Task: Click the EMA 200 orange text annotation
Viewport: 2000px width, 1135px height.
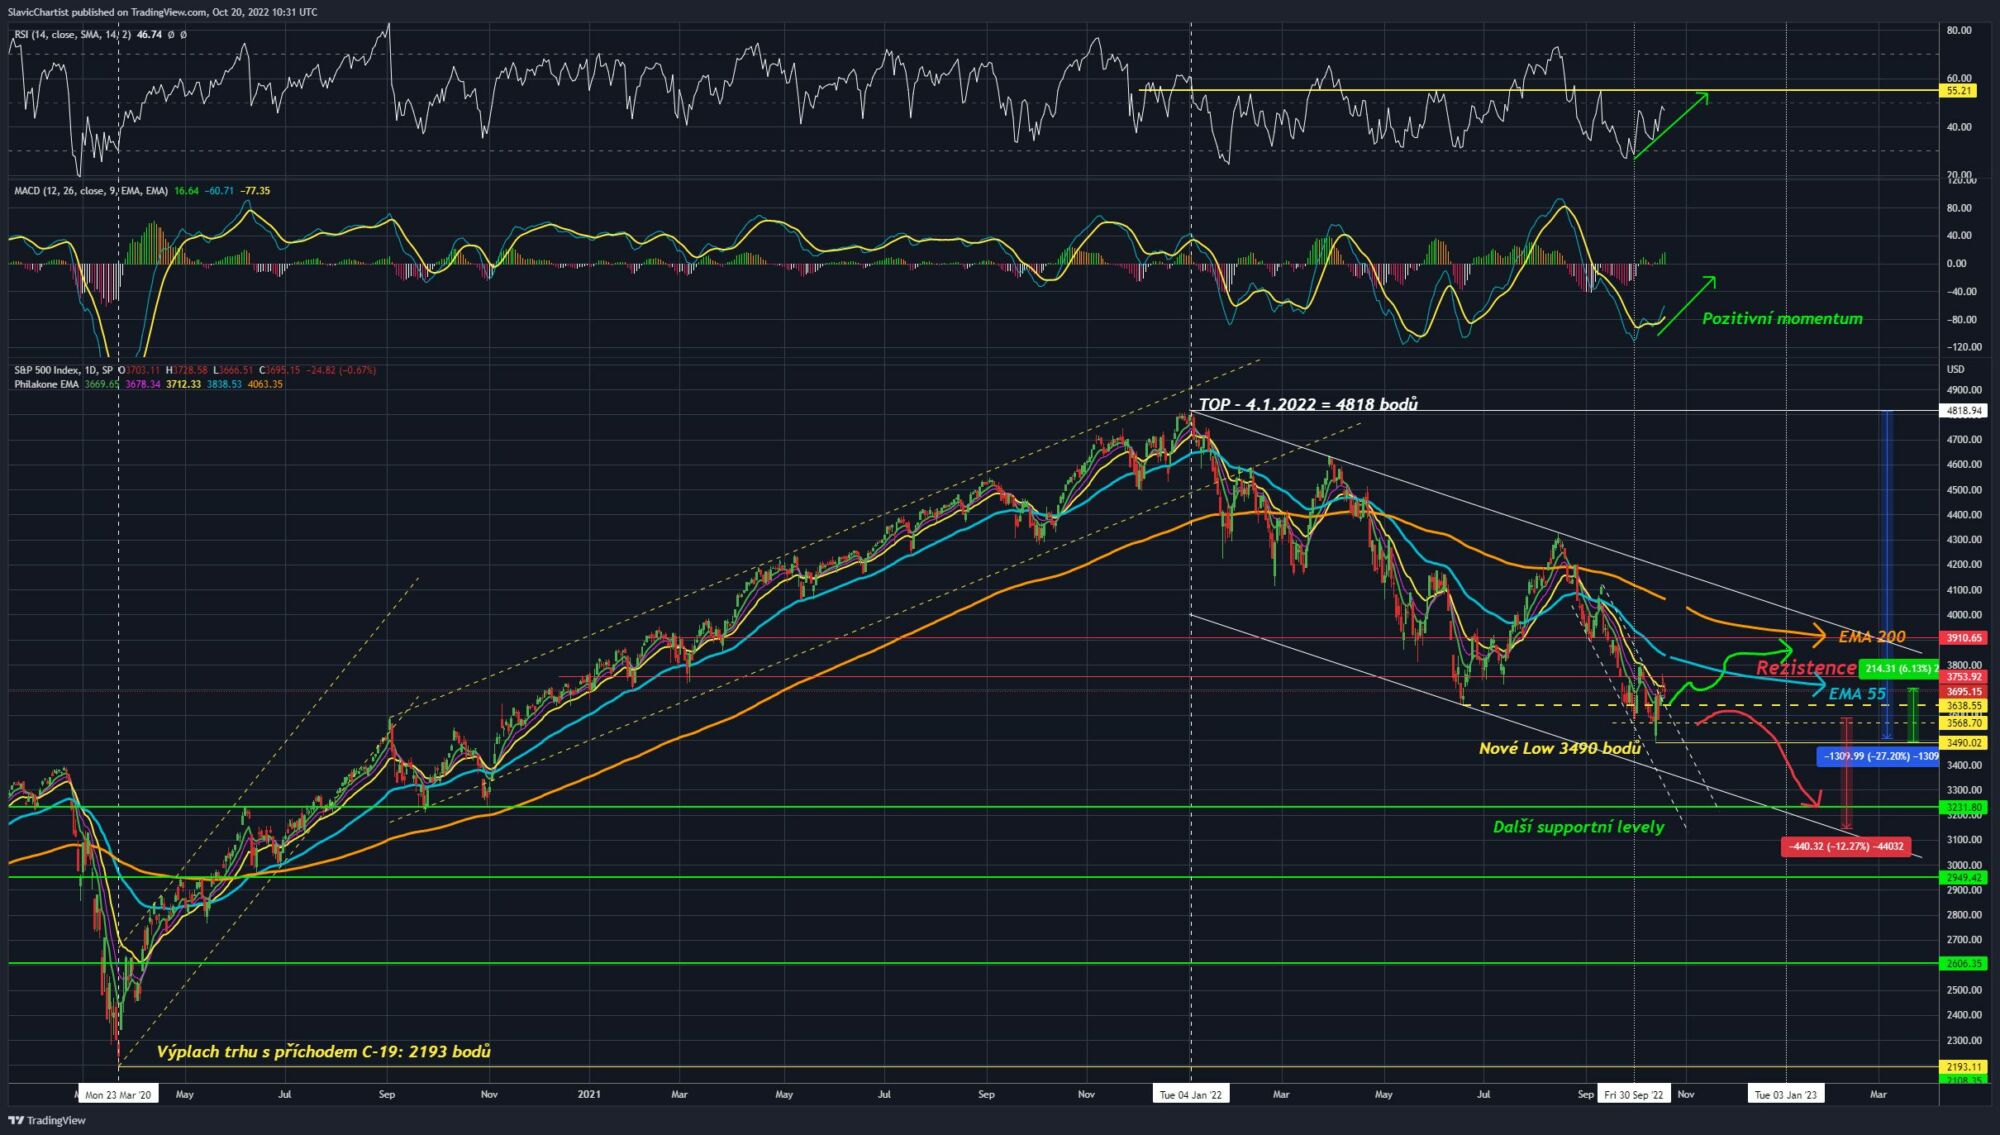Action: (1872, 636)
